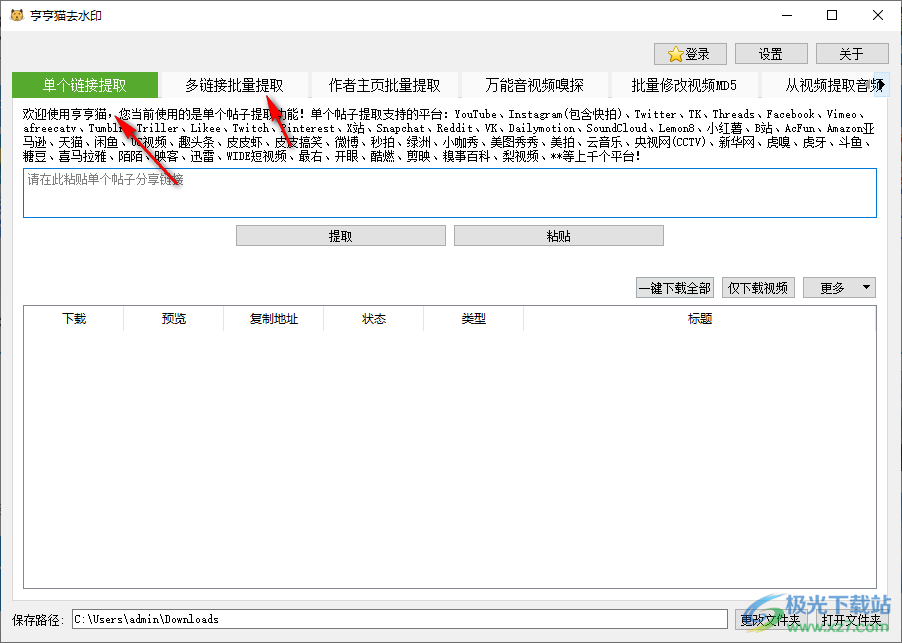902x643 pixels.
Task: Switch to the 单个链接提取 tab
Action: (85, 85)
